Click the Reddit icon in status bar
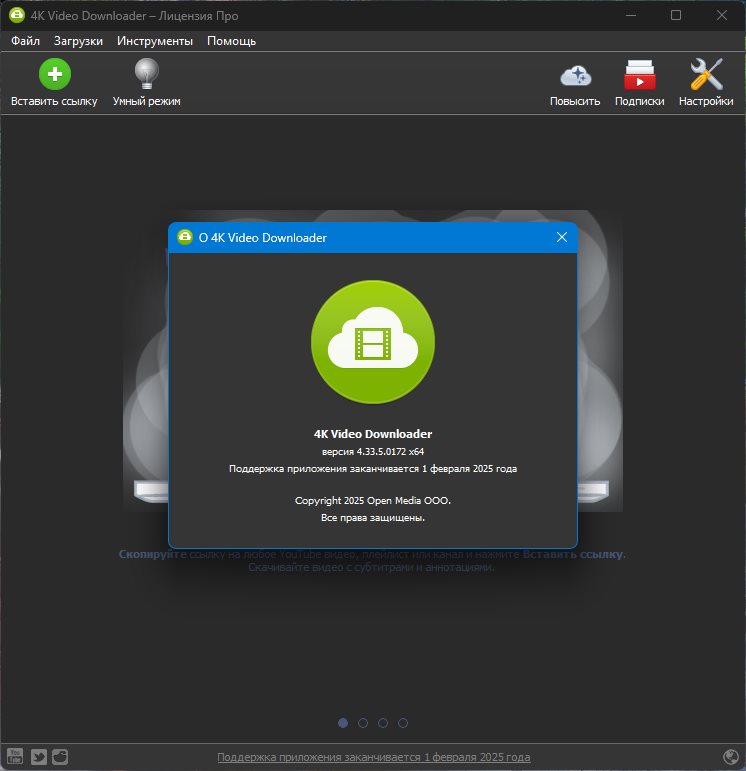The image size is (746, 771). 60,756
